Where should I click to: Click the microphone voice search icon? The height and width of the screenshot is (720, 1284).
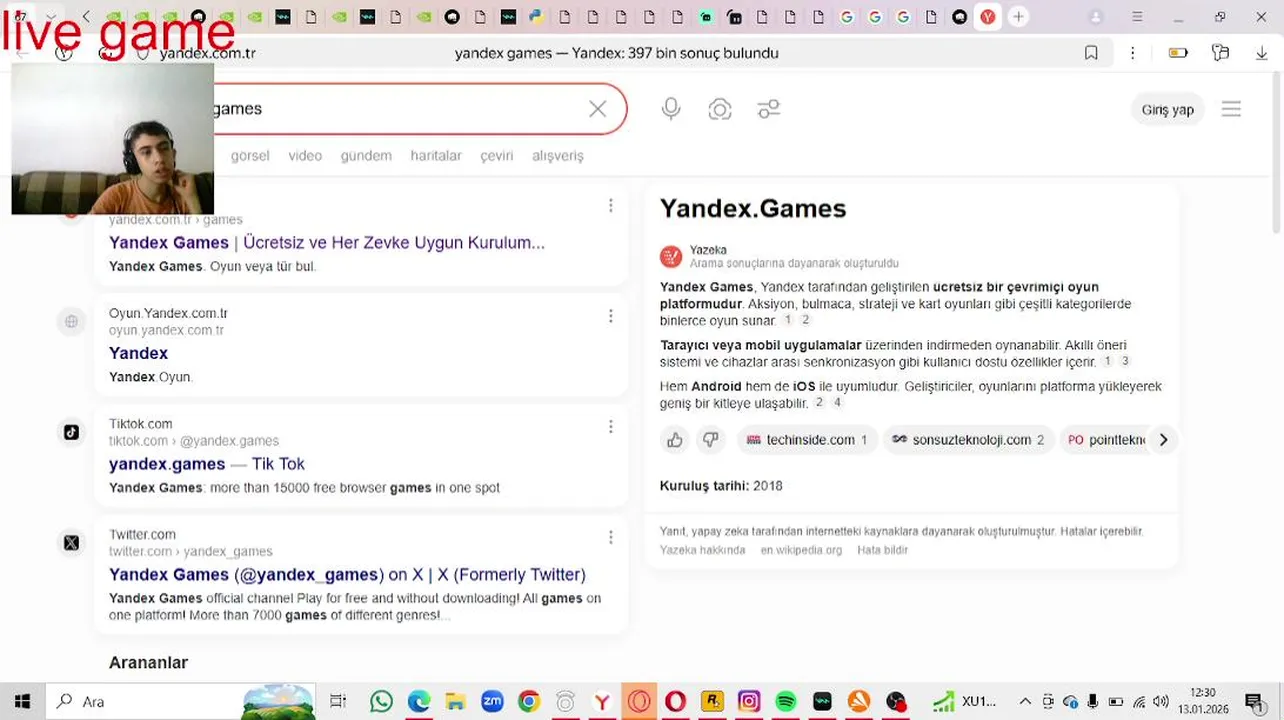671,109
